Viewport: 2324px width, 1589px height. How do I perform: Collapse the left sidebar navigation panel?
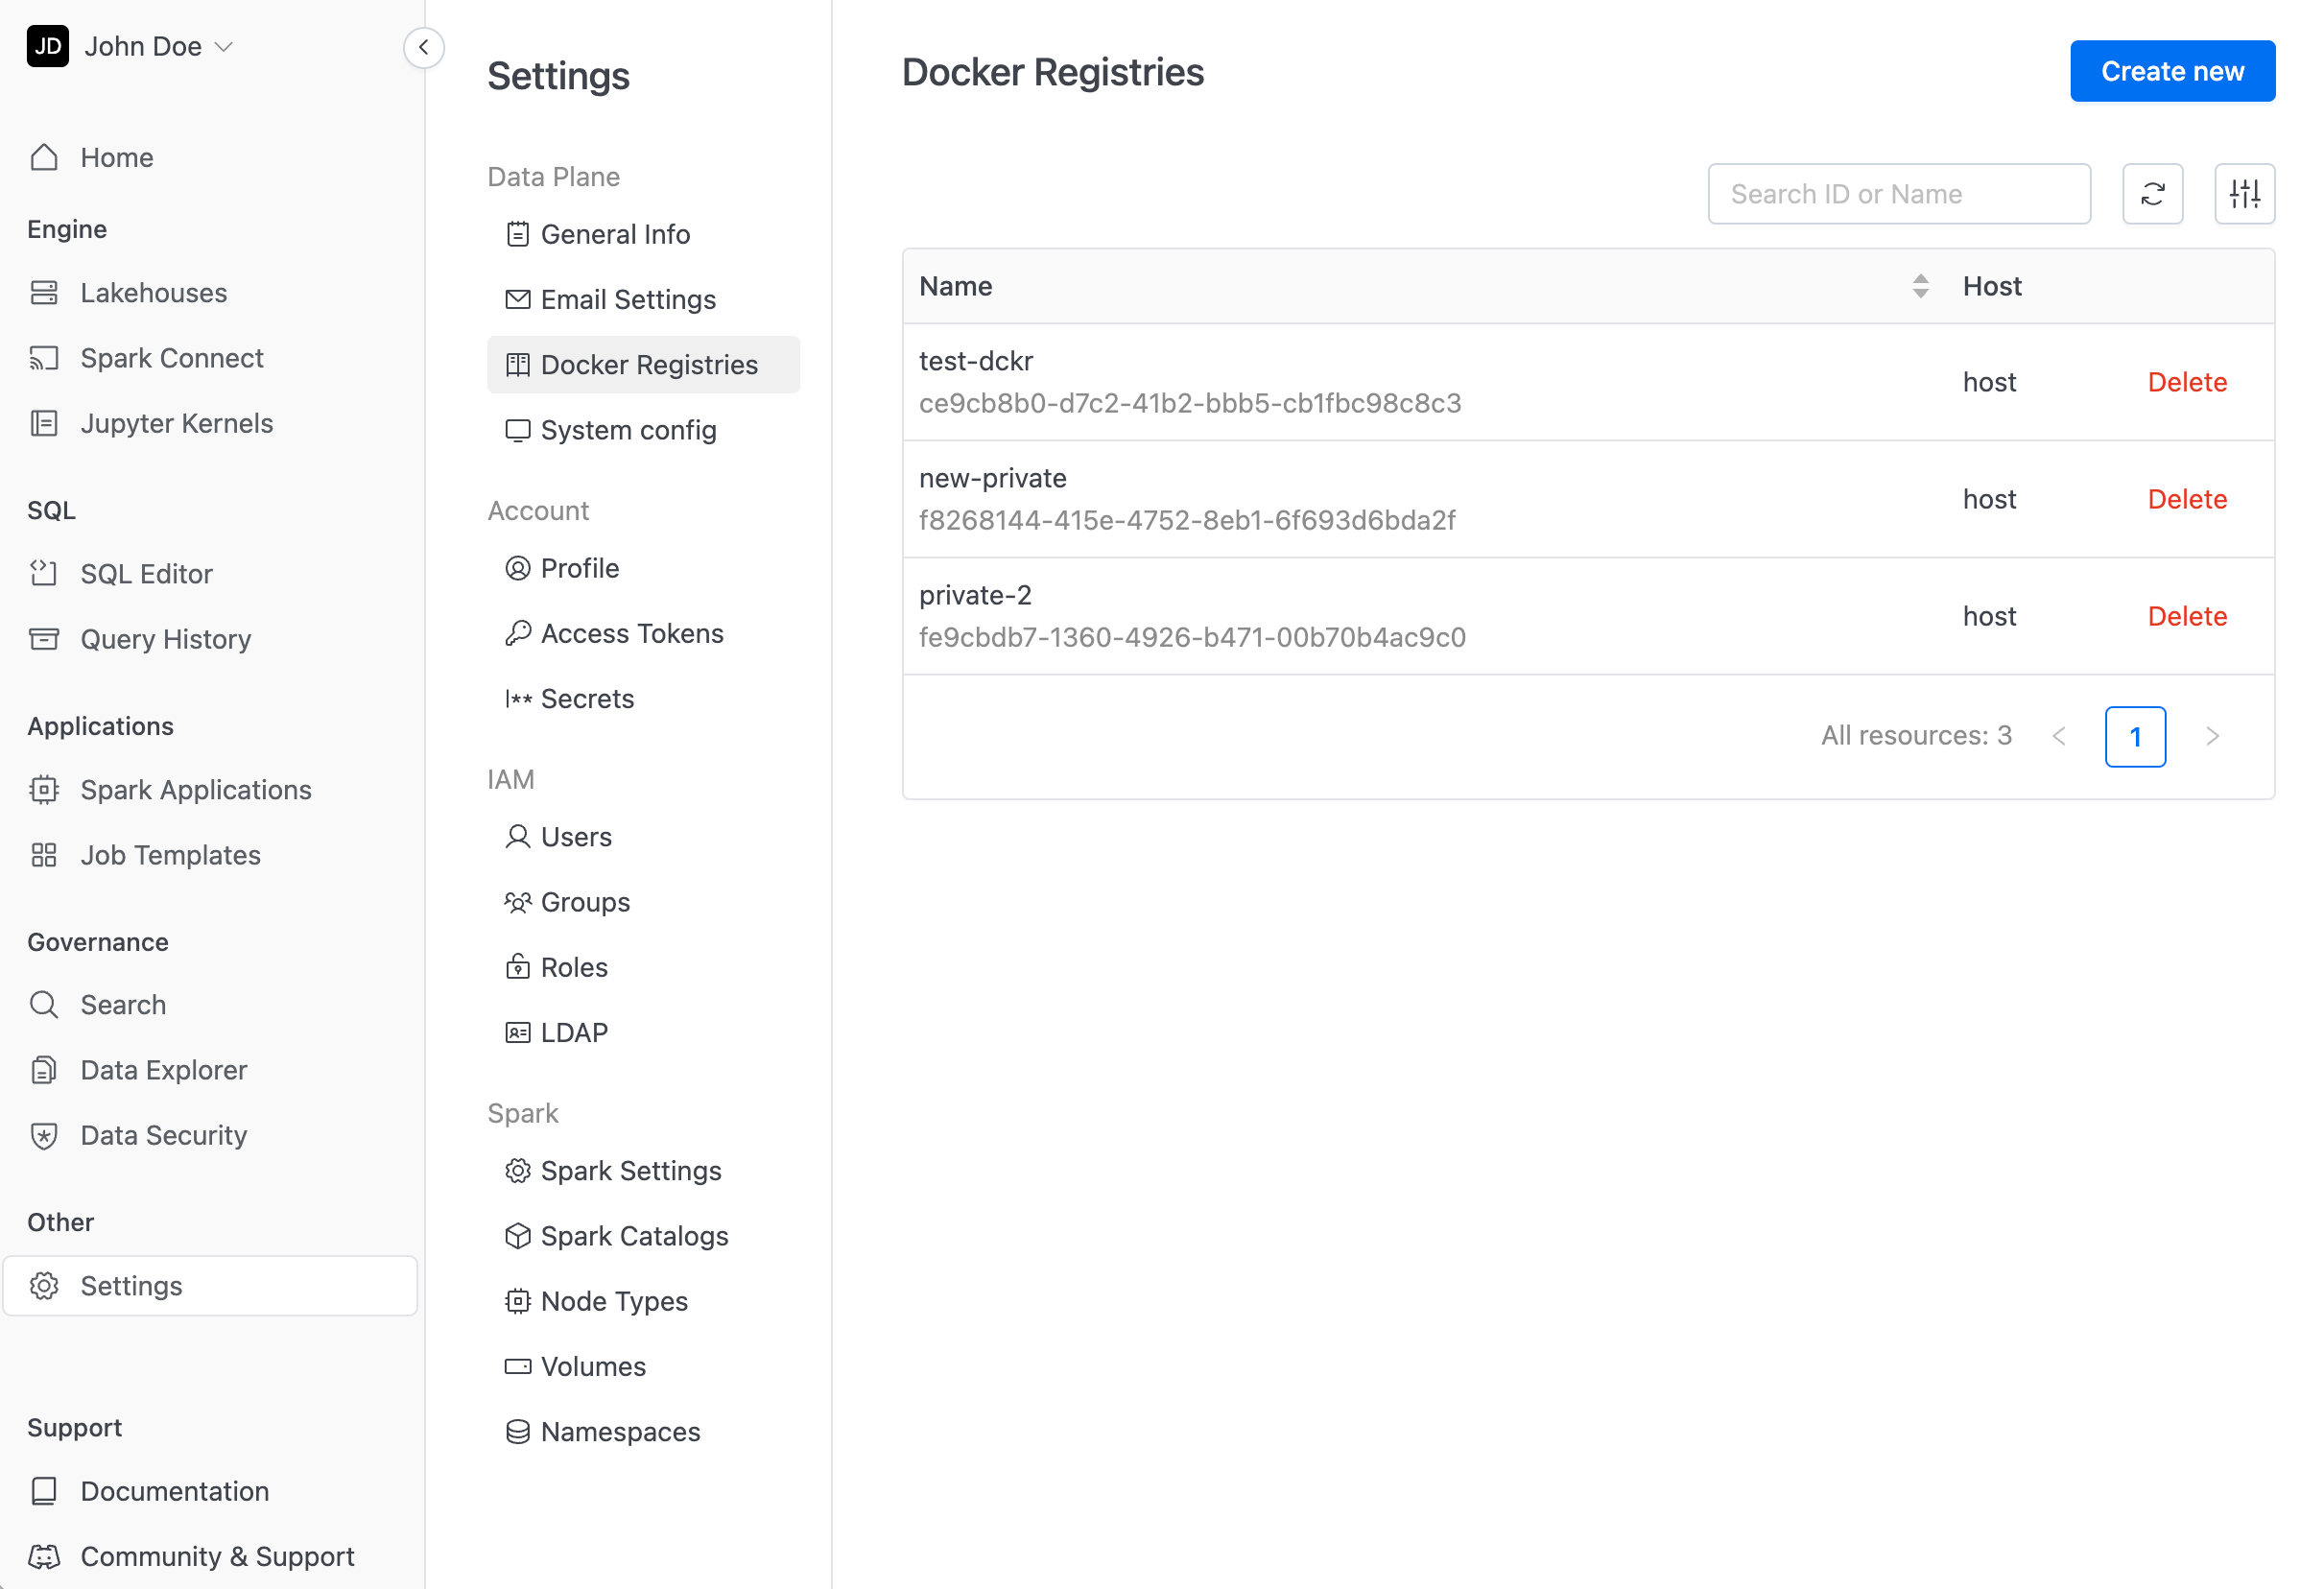click(424, 46)
